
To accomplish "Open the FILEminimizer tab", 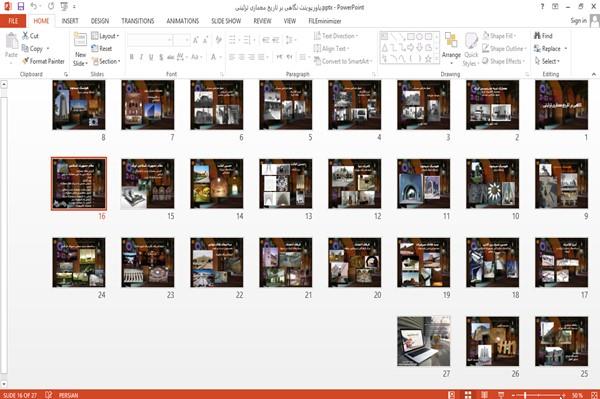I will coord(325,21).
